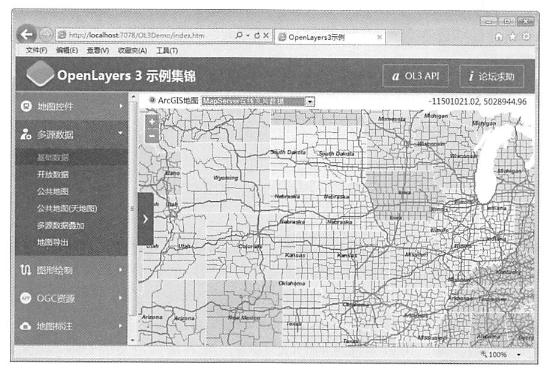Viewport: 552px width, 374px height.
Task: Click the OpenLayers logo icon in header
Action: [40, 73]
